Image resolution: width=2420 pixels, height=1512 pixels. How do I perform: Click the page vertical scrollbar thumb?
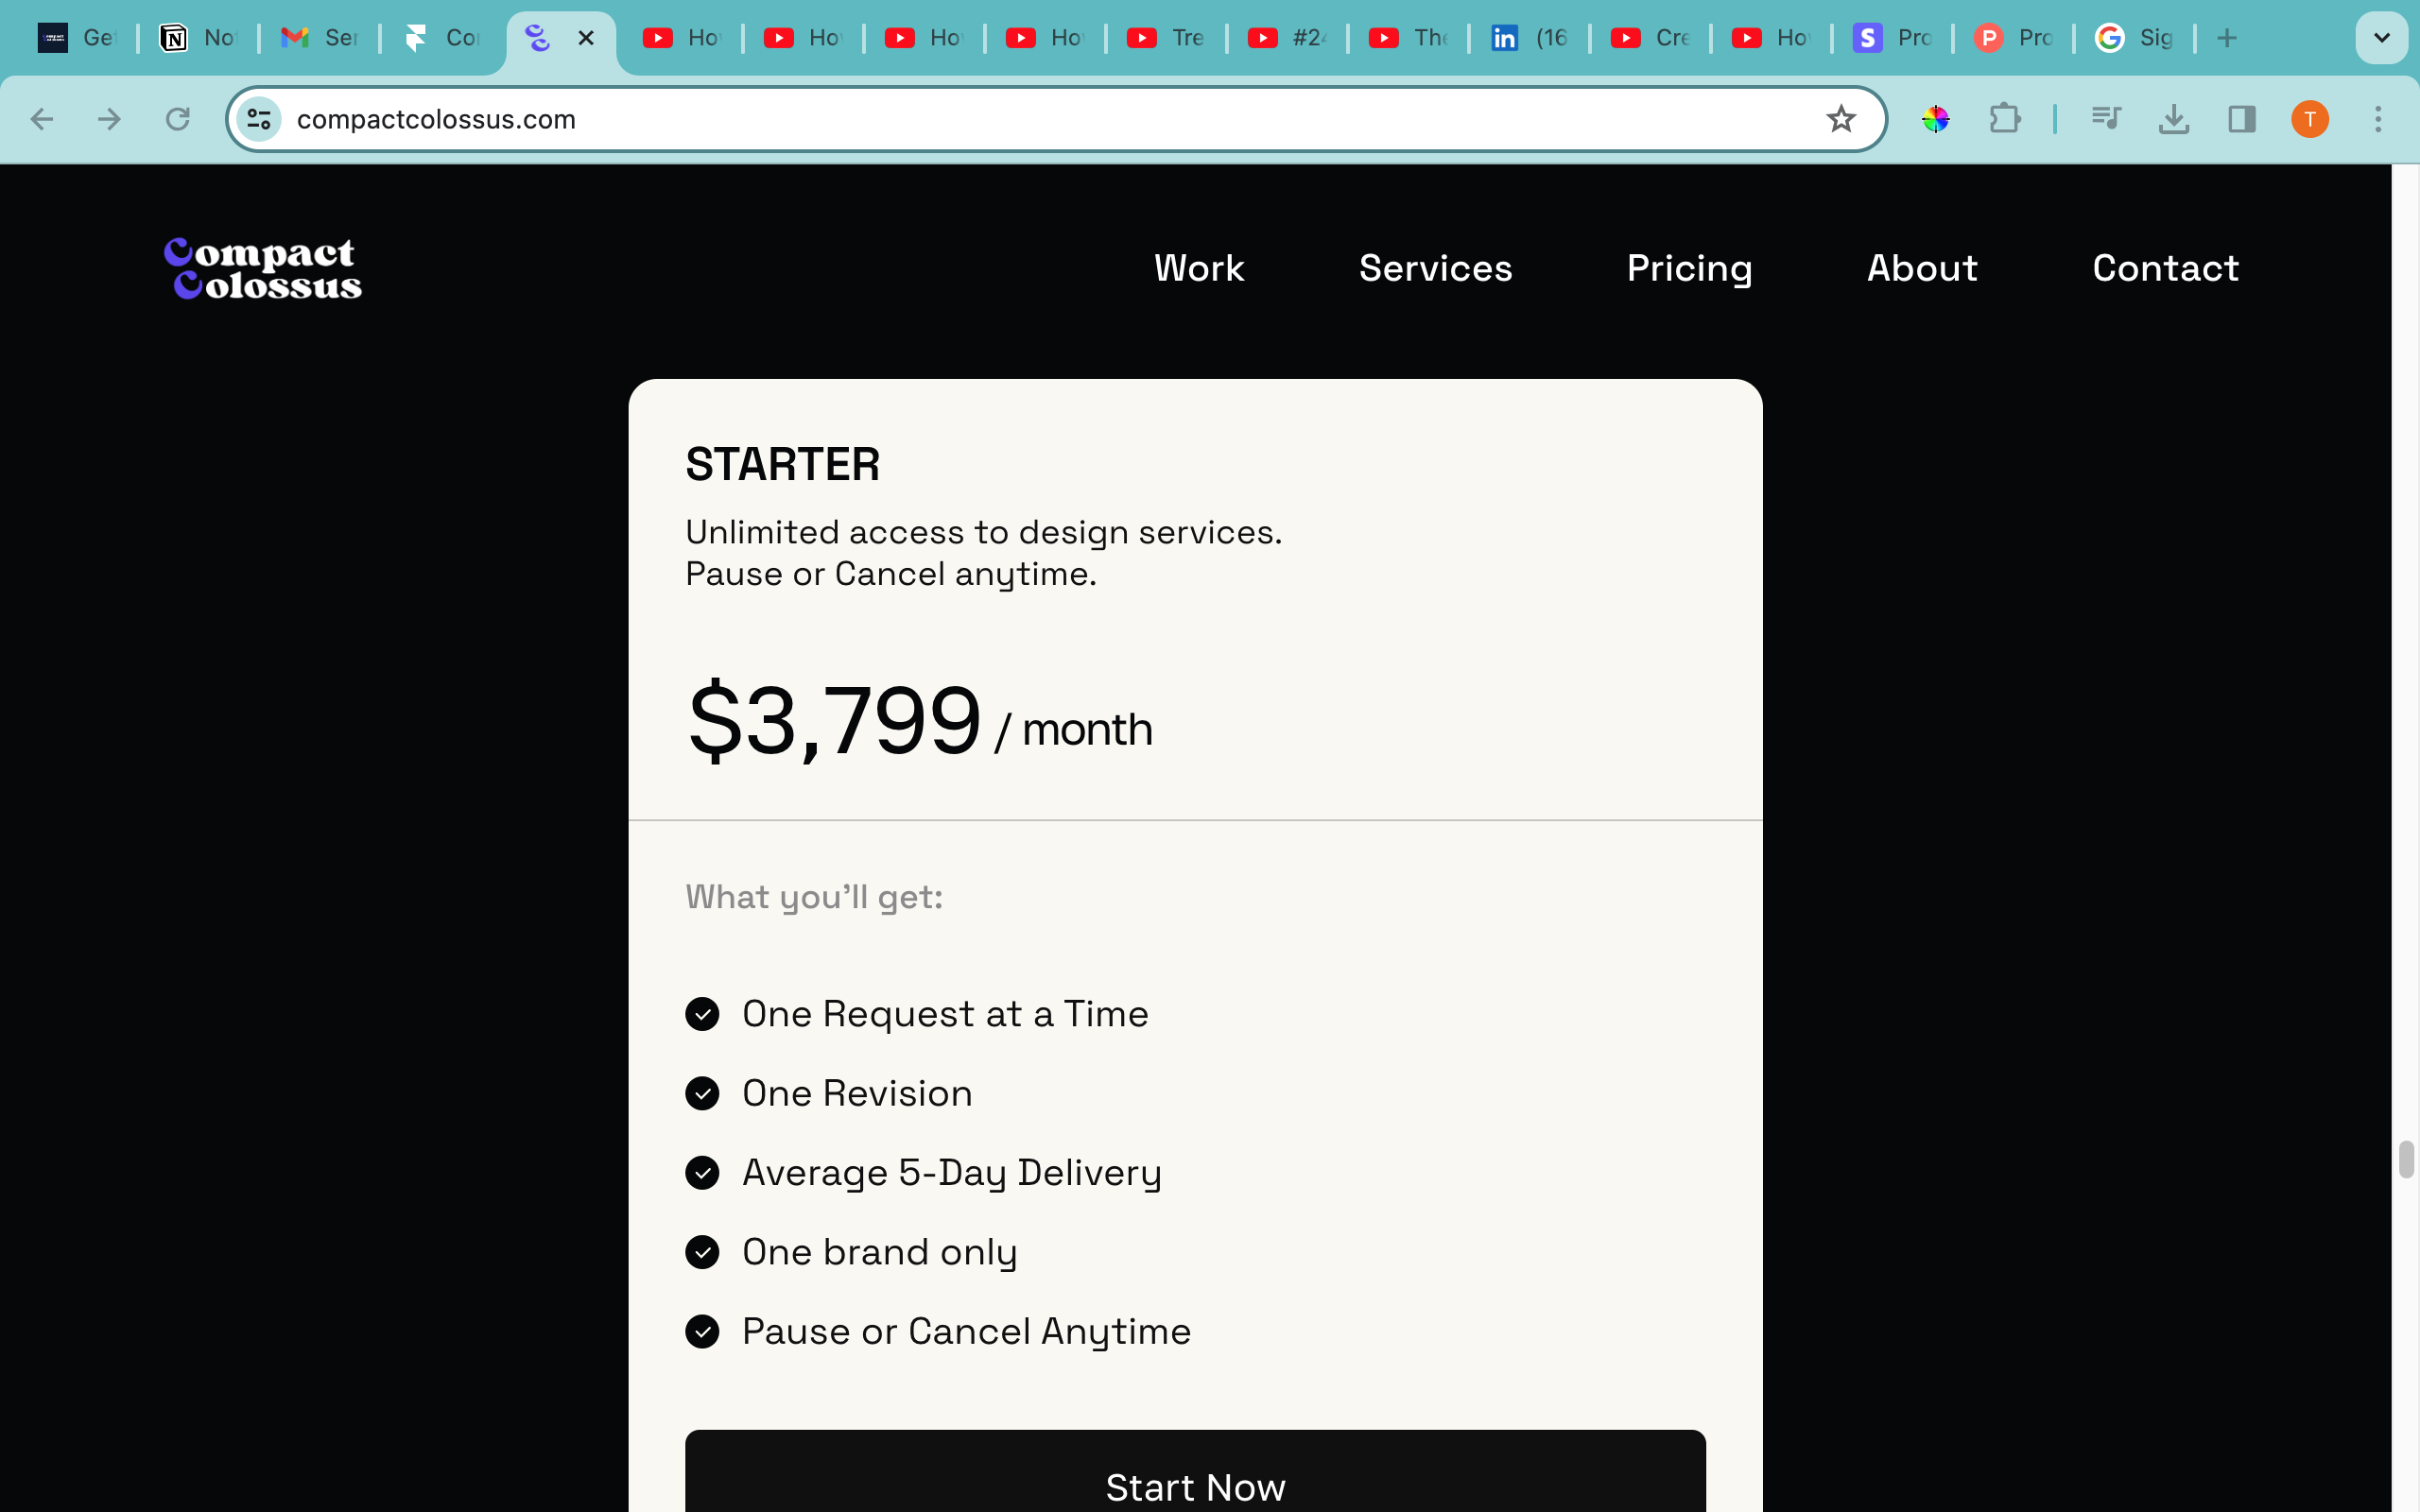pyautogui.click(x=2406, y=1159)
